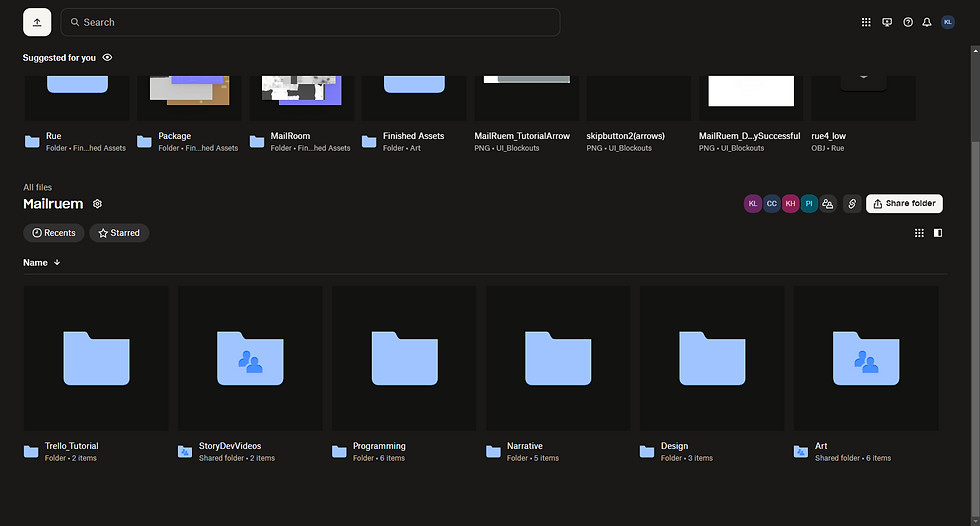Click the Trello_Tutorial folder name
The width and height of the screenshot is (980, 526).
pyautogui.click(x=71, y=446)
